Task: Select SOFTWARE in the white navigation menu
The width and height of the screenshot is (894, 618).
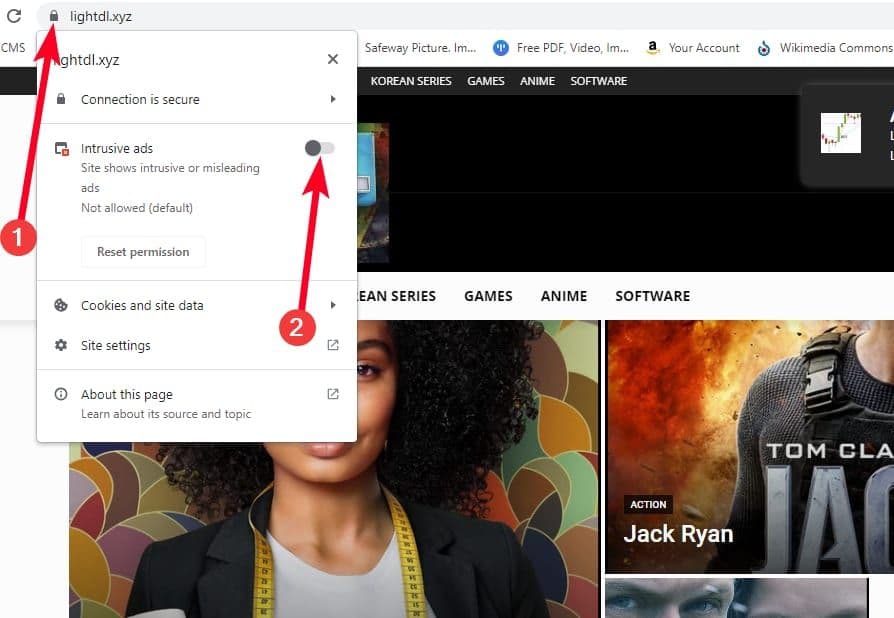Action: point(652,296)
